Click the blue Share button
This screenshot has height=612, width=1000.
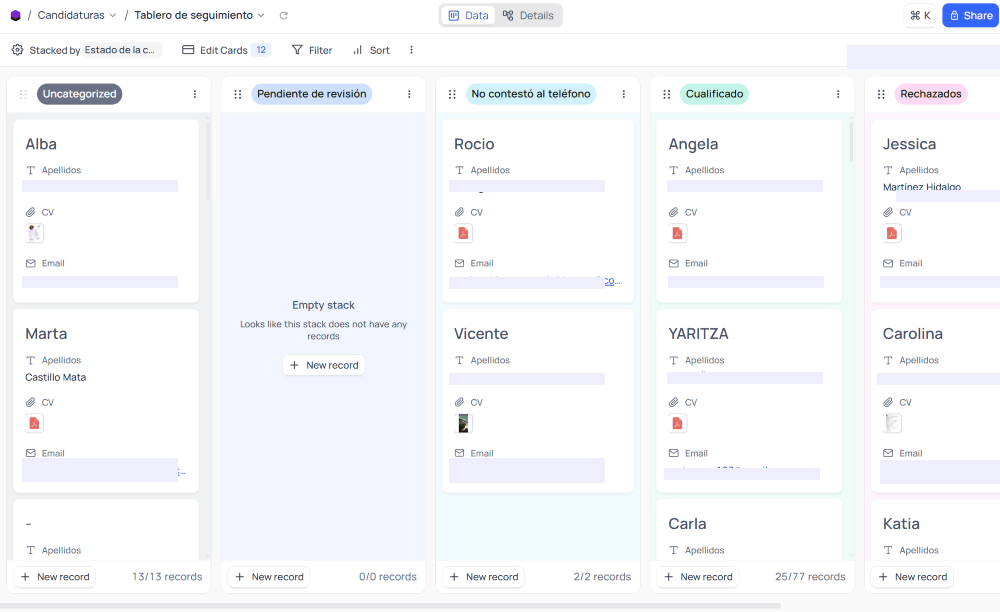click(x=971, y=16)
